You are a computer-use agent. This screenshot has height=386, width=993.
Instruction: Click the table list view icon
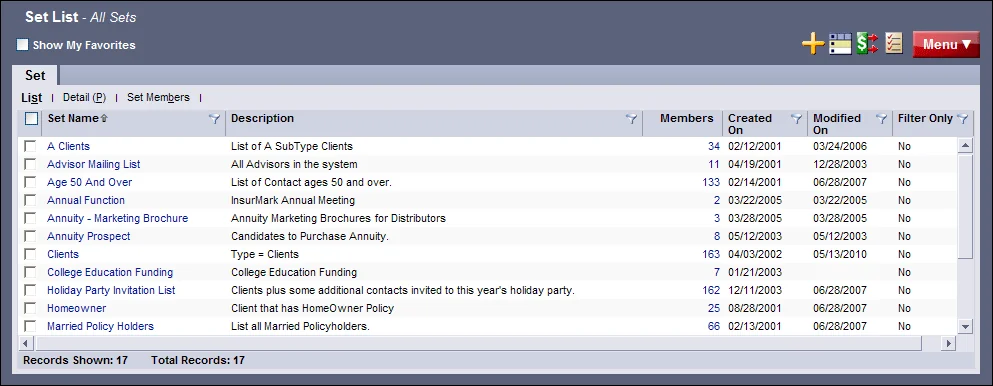pyautogui.click(x=840, y=44)
